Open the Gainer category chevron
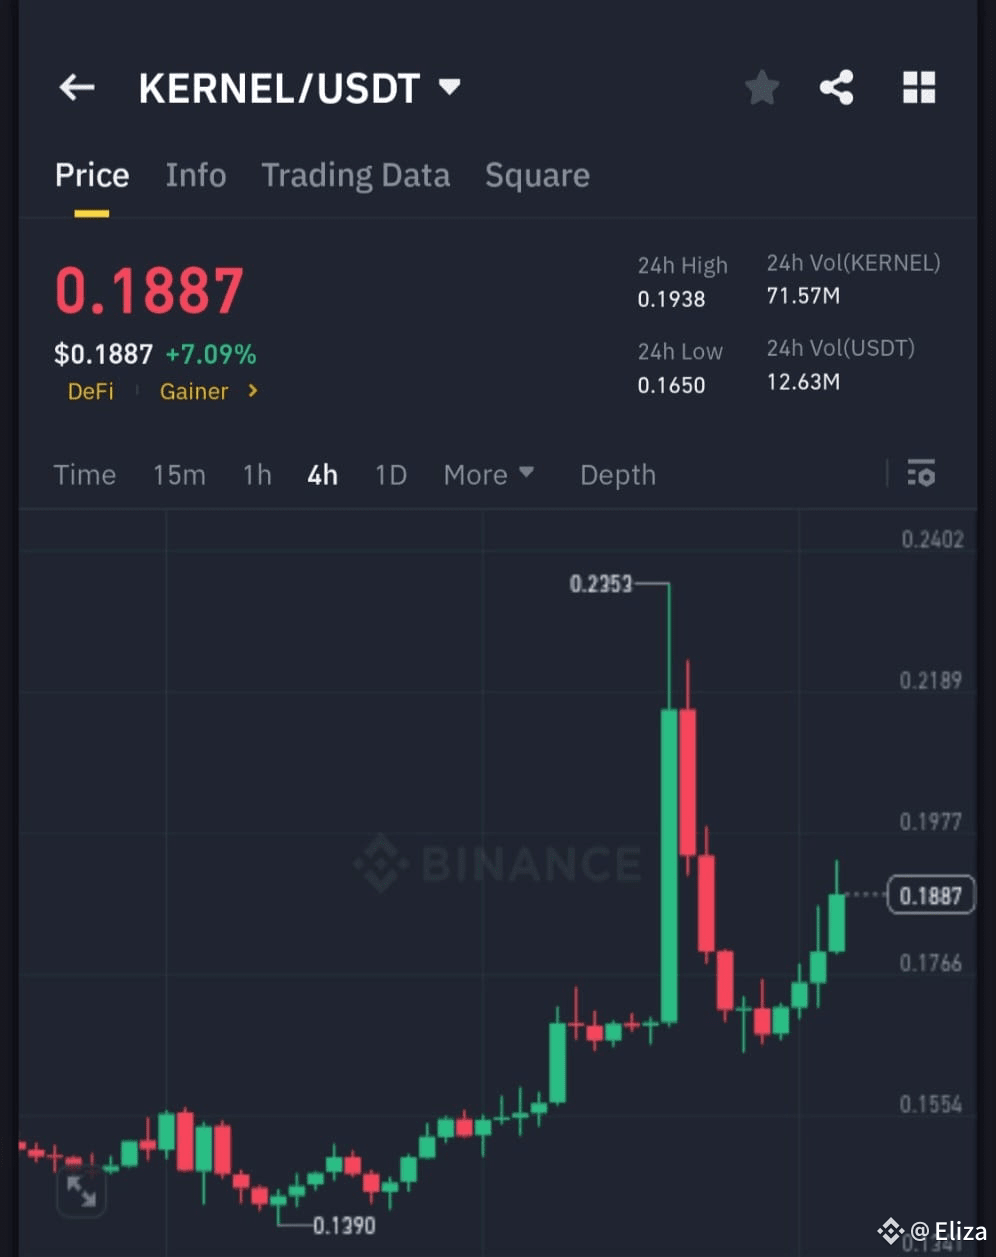The width and height of the screenshot is (996, 1257). [x=253, y=391]
